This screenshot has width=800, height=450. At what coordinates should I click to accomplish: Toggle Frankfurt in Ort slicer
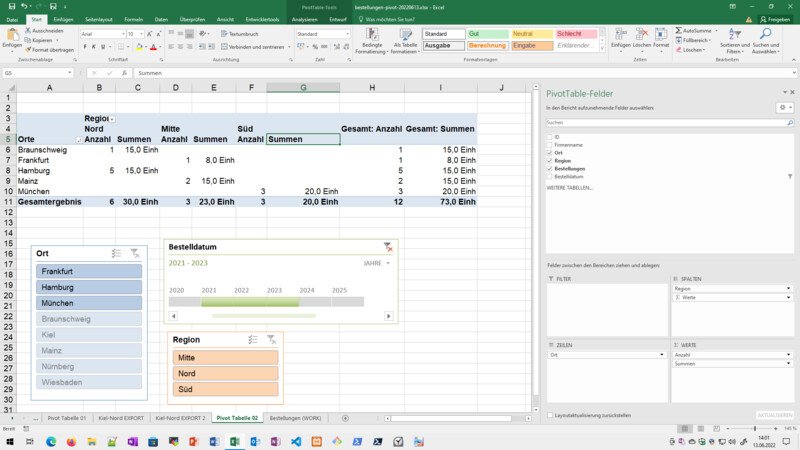89,271
